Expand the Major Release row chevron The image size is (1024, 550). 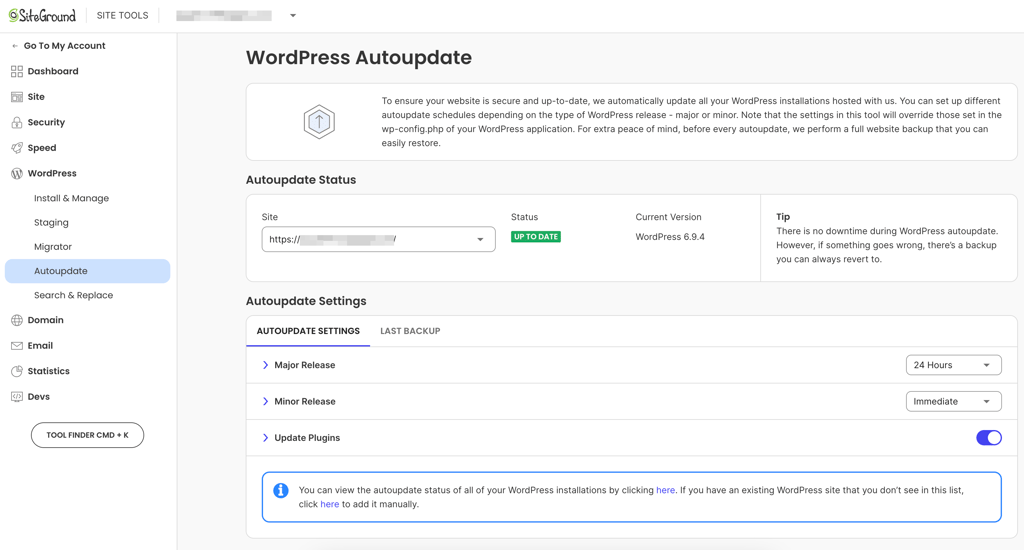pos(265,365)
